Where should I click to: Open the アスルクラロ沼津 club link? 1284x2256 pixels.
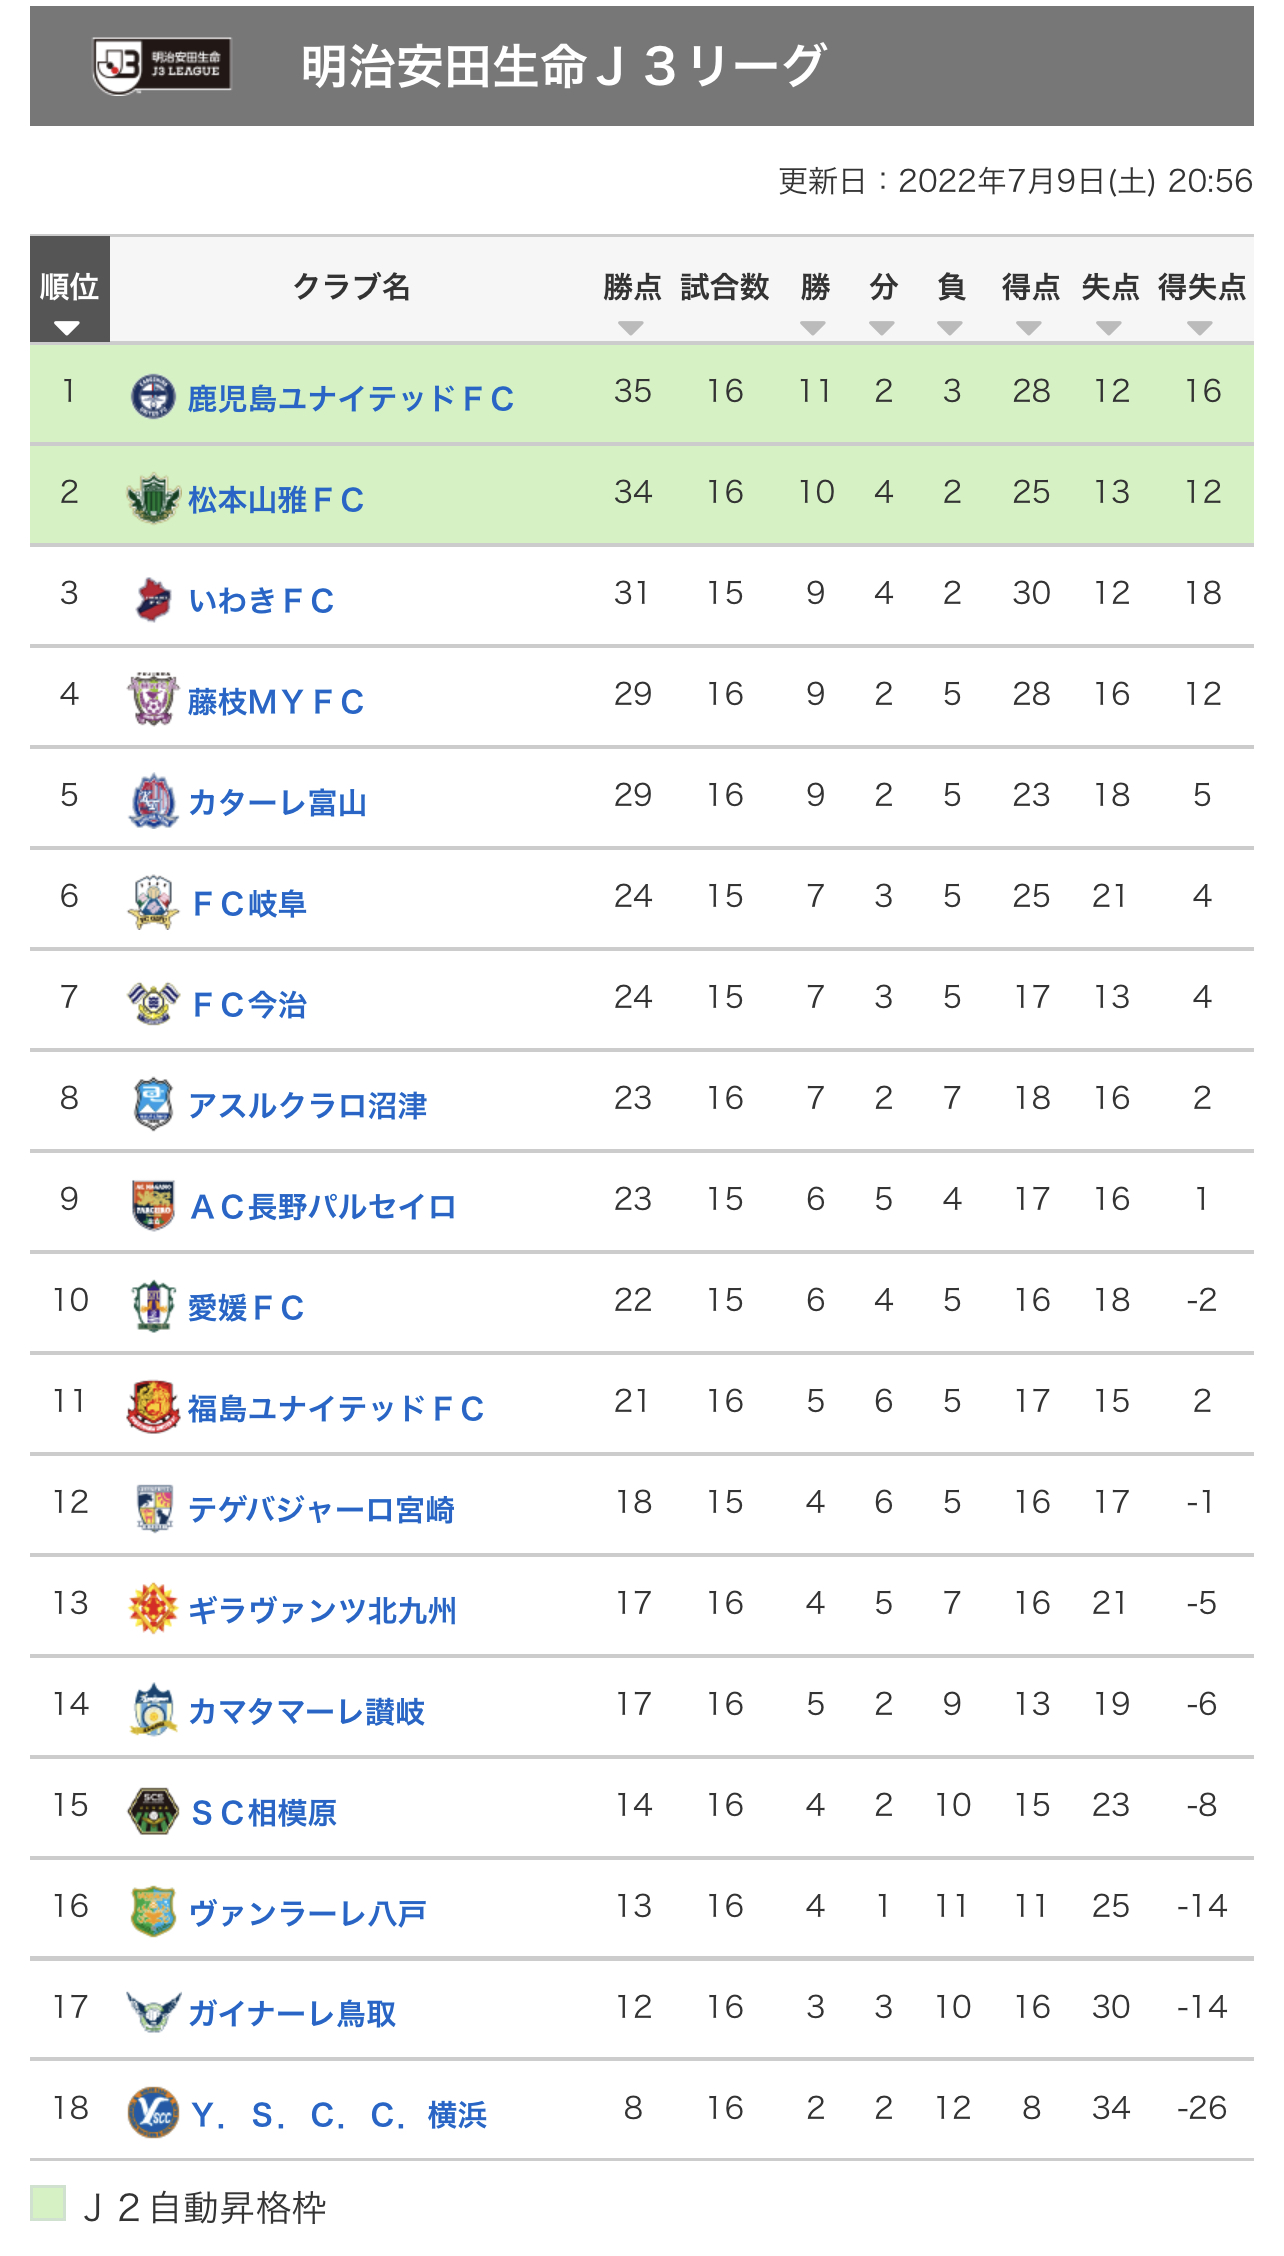click(x=307, y=1106)
